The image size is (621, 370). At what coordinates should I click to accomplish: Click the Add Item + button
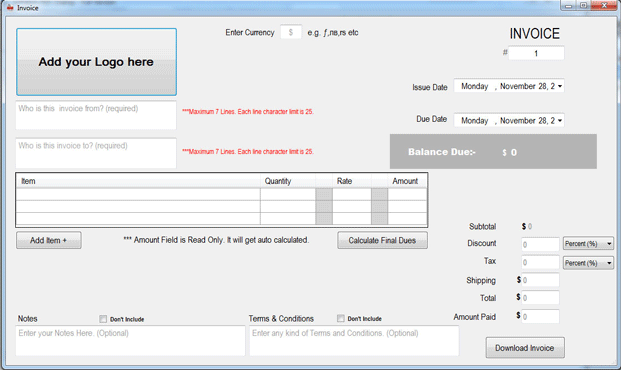(49, 240)
